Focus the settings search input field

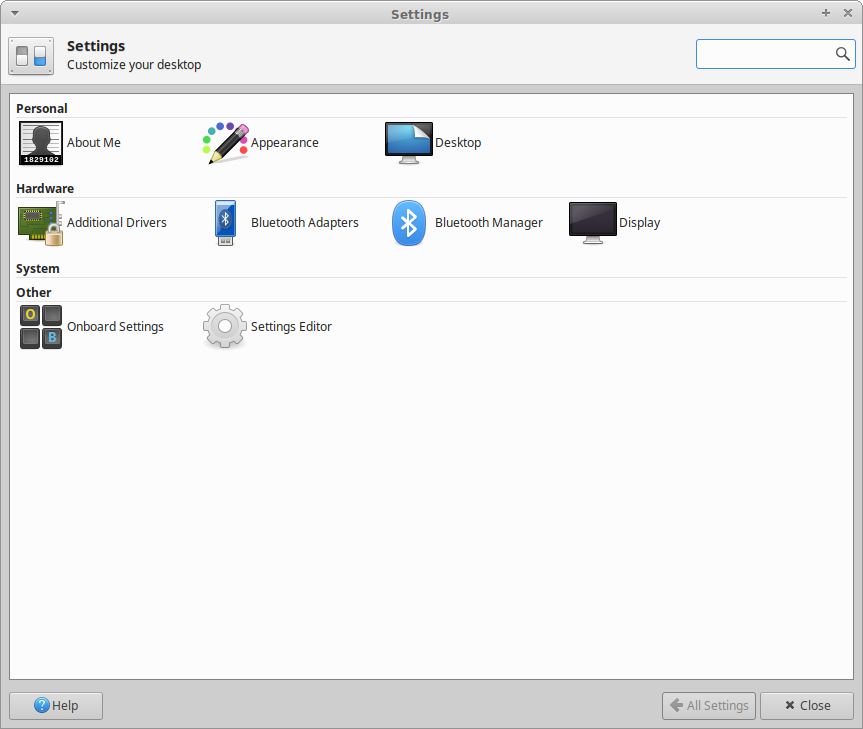(765, 54)
